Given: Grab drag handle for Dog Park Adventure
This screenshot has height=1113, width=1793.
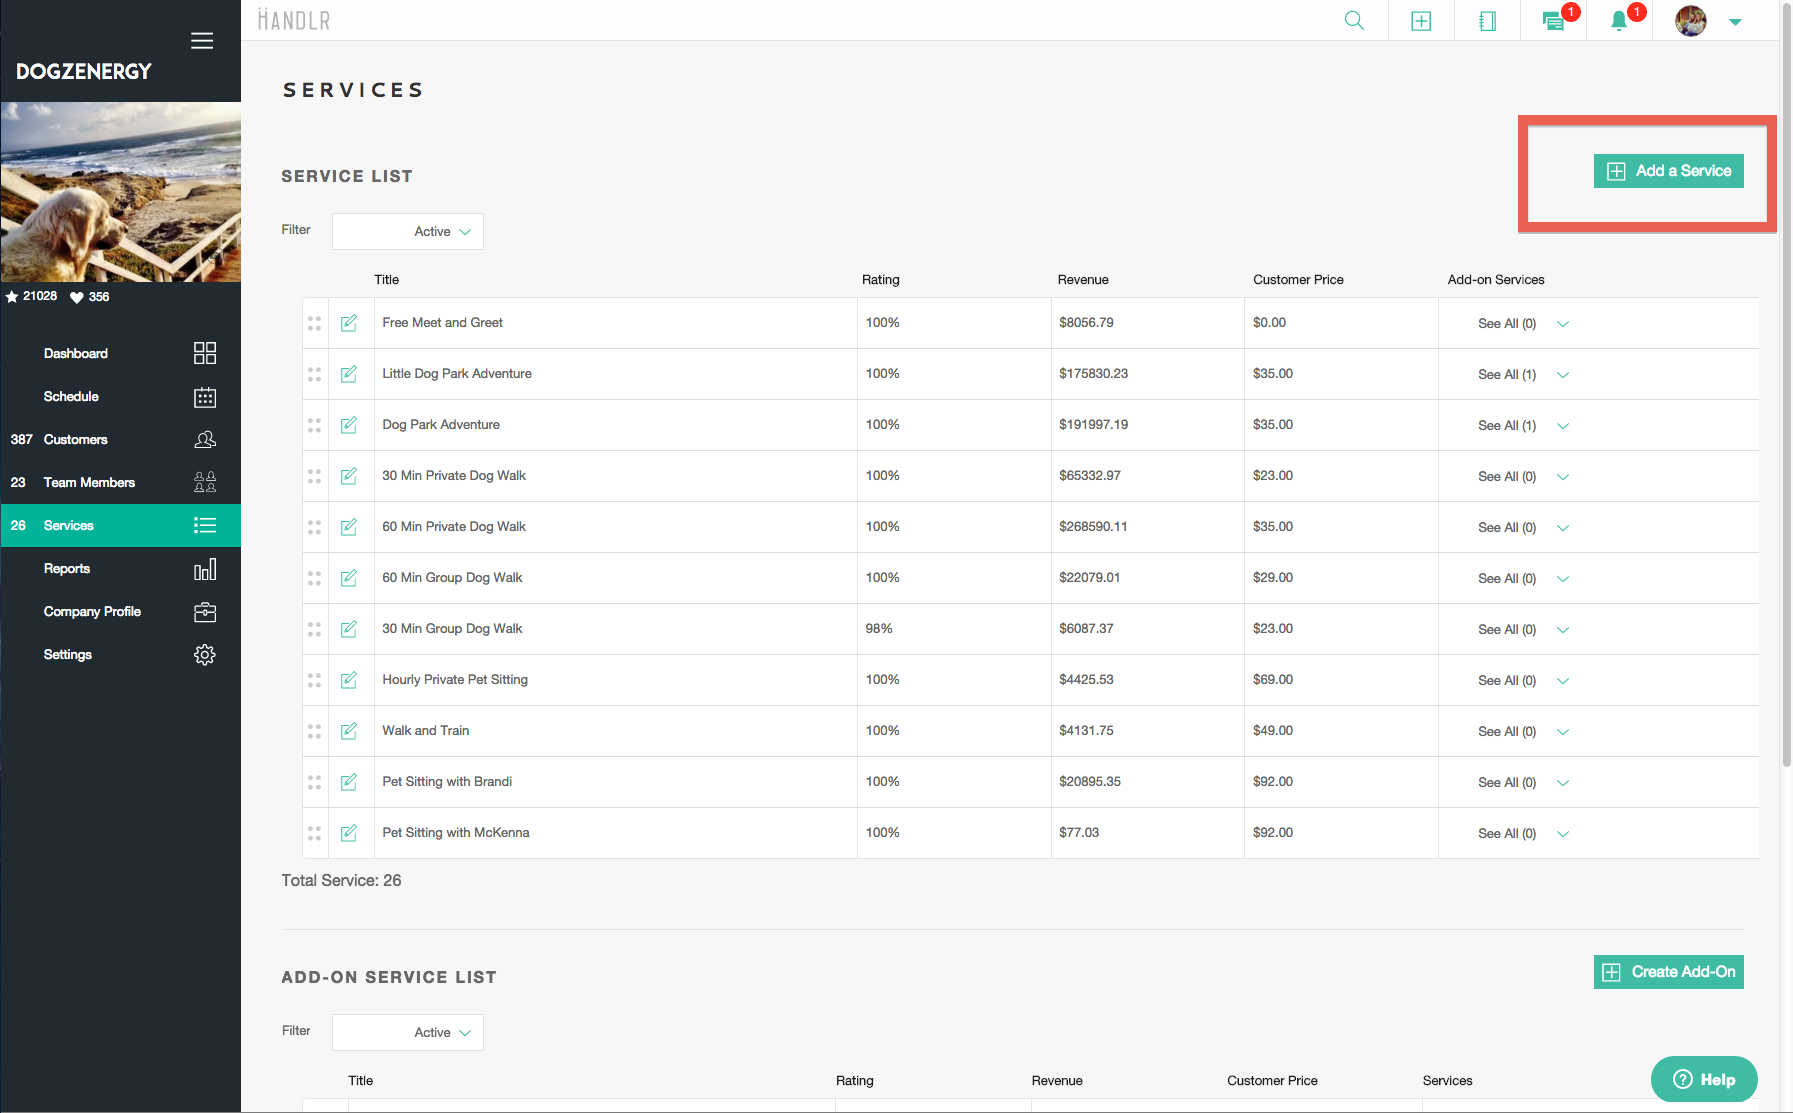Looking at the screenshot, I should (315, 425).
